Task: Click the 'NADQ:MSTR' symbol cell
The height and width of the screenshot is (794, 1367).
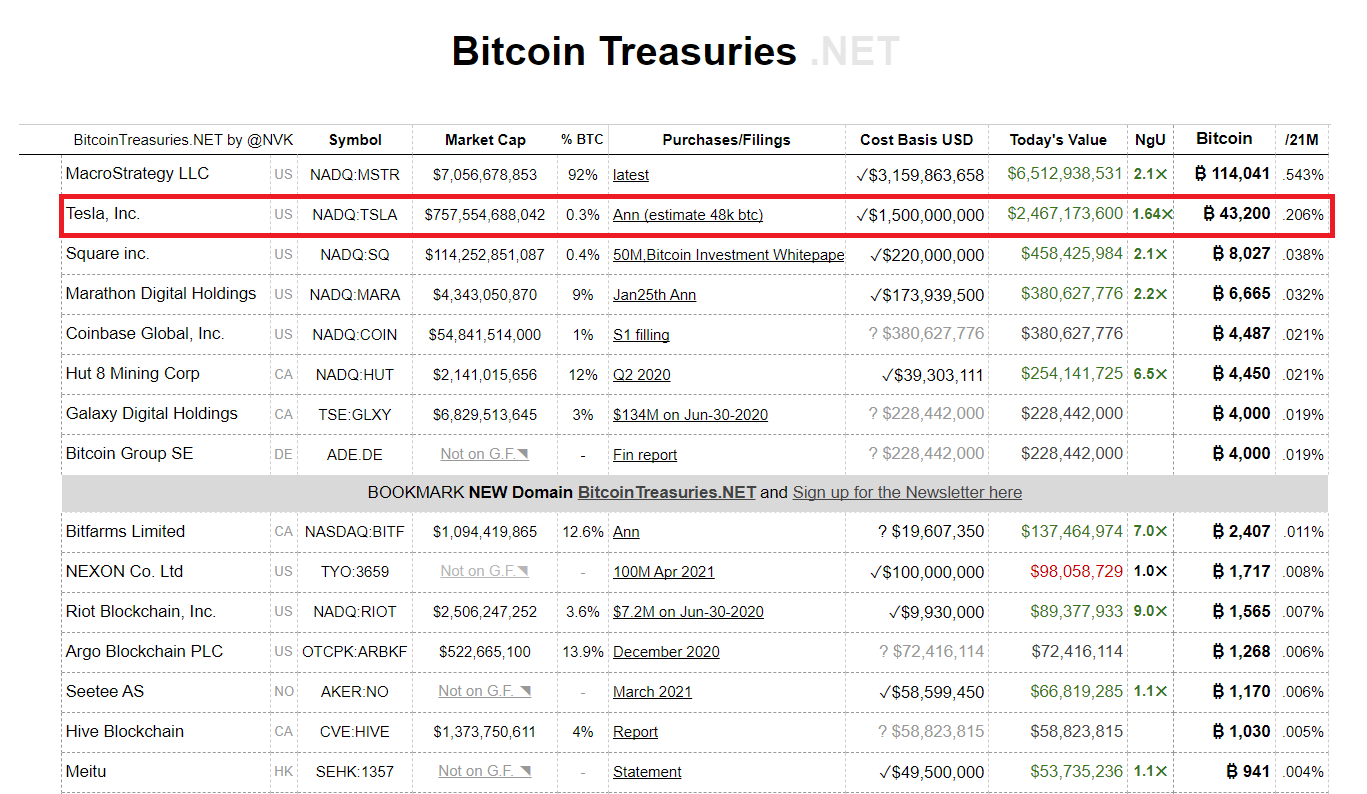Action: pyautogui.click(x=355, y=175)
